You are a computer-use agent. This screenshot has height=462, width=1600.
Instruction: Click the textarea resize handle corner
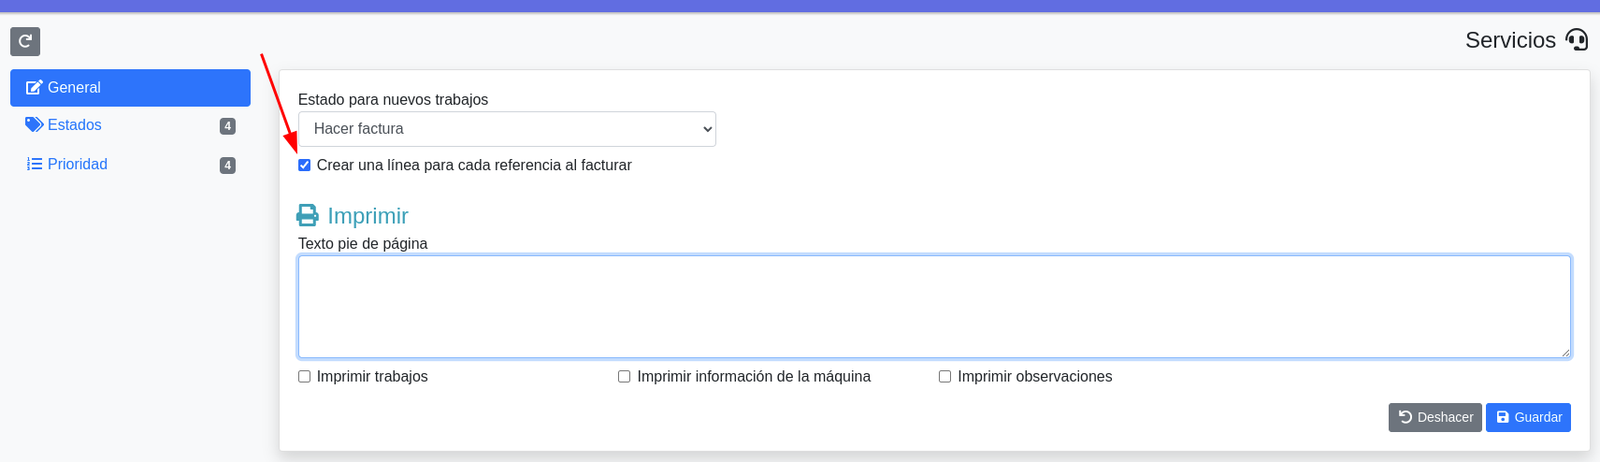click(x=1565, y=352)
